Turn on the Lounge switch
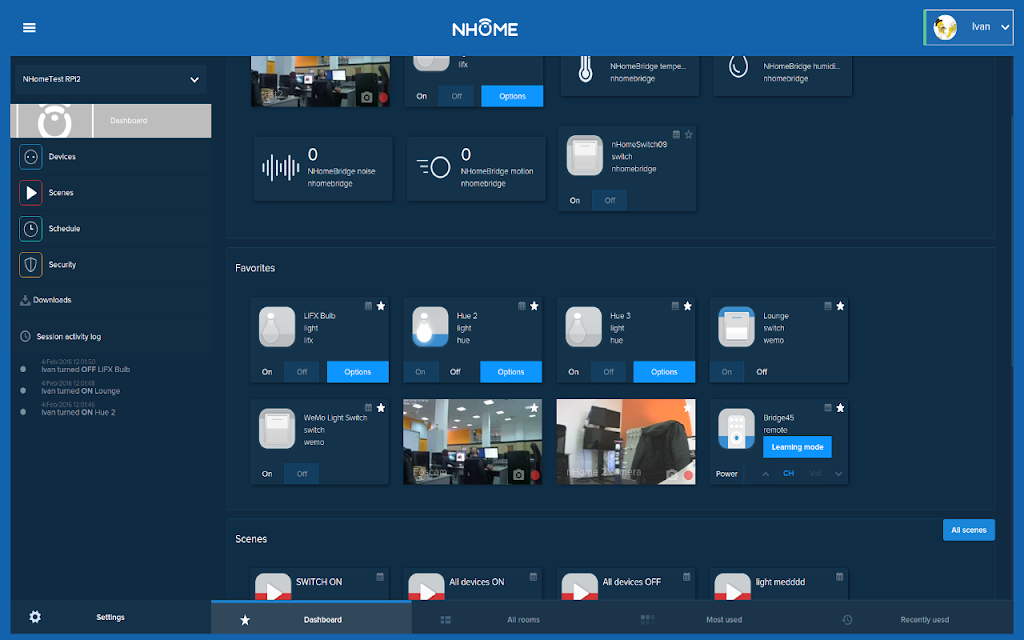 [727, 372]
